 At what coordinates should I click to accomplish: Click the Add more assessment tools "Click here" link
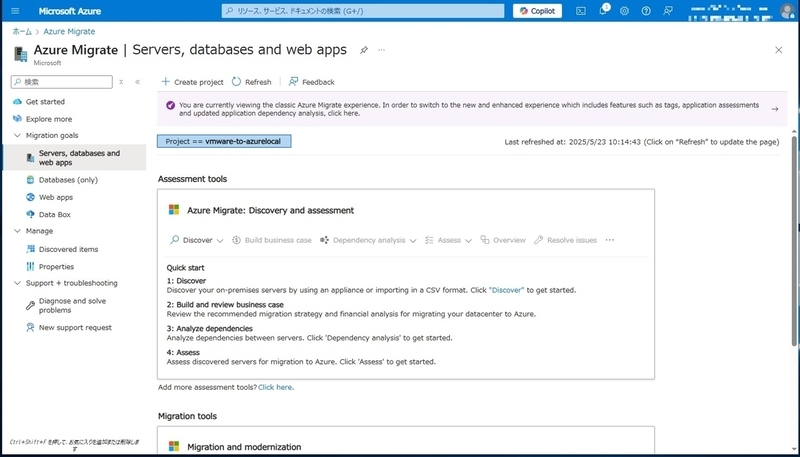(276, 387)
